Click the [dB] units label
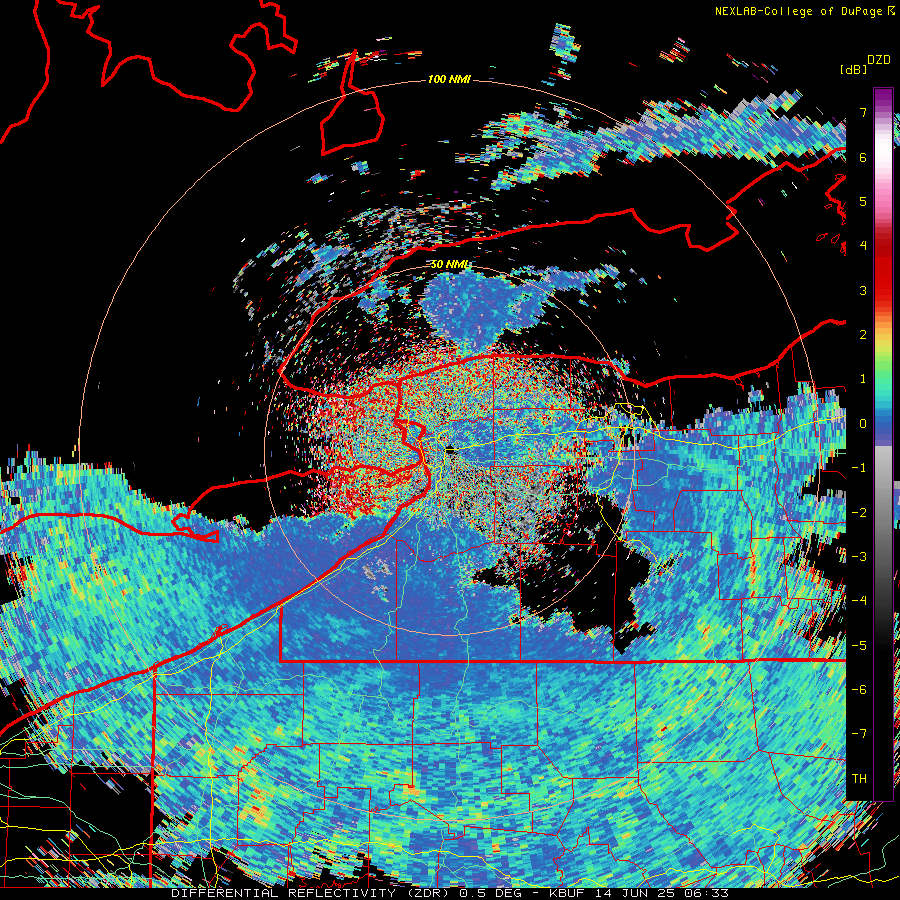Screen dimensions: 900x900 (x=853, y=69)
